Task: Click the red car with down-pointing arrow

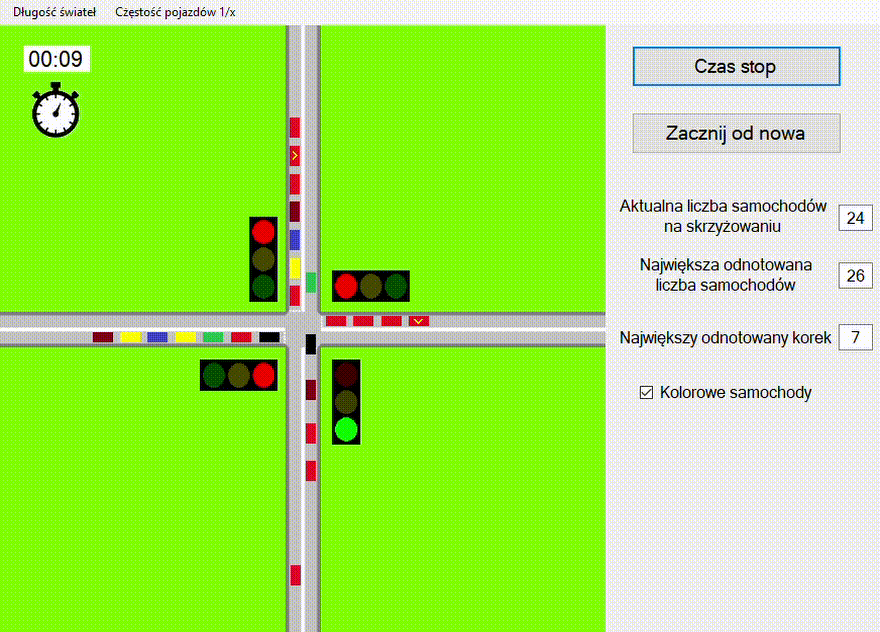Action: 419,321
